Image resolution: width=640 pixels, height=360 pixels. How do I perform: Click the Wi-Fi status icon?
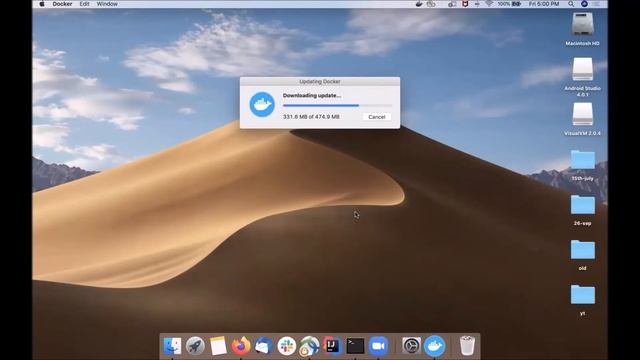coord(489,4)
